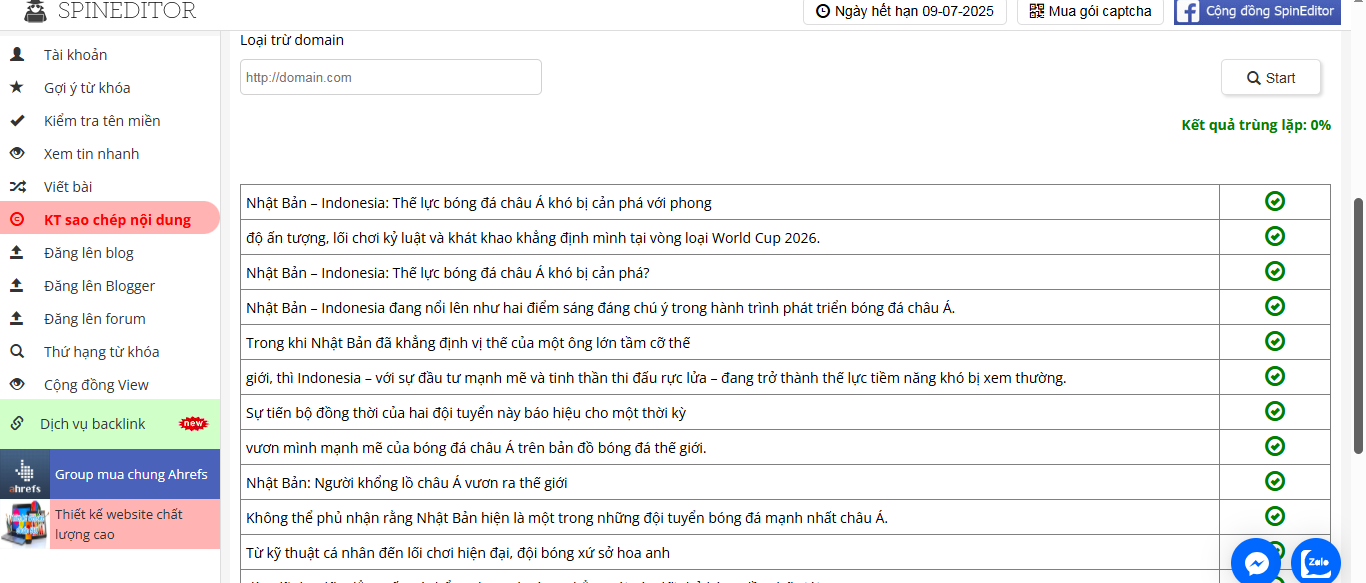Click upload icon beside Đăng lên forum
The image size is (1366, 583).
point(17,319)
